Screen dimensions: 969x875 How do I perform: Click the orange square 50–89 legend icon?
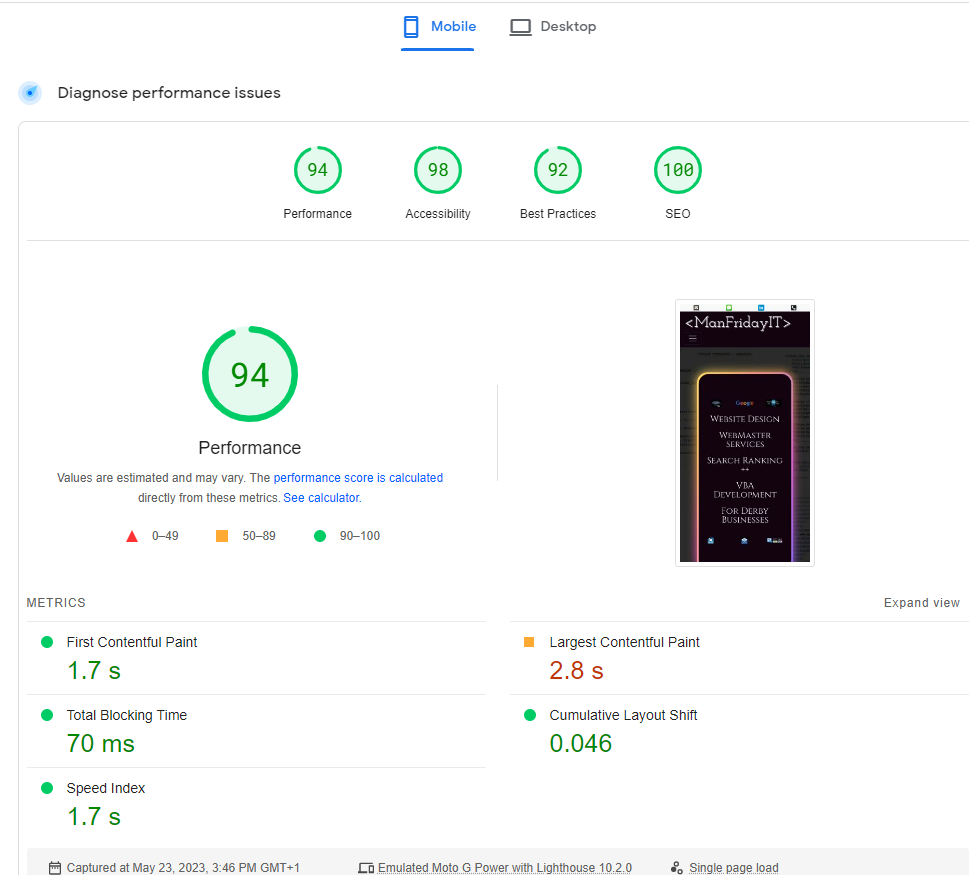(222, 536)
